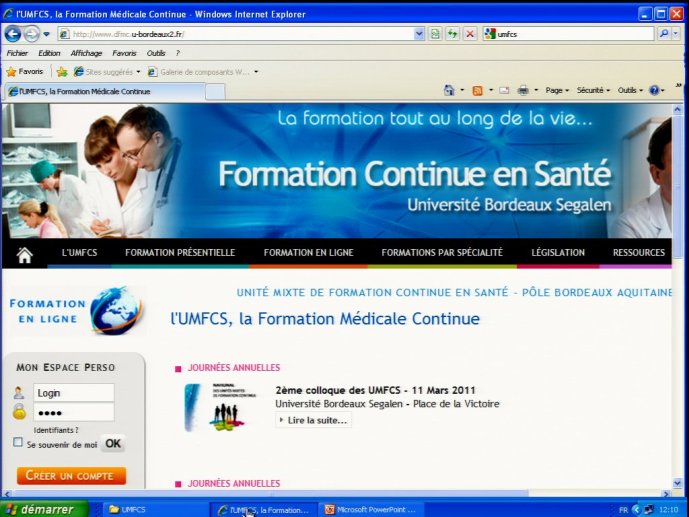The image size is (689, 517).
Task: Open the 2ème colloque des UMFCS headline
Action: tap(376, 390)
